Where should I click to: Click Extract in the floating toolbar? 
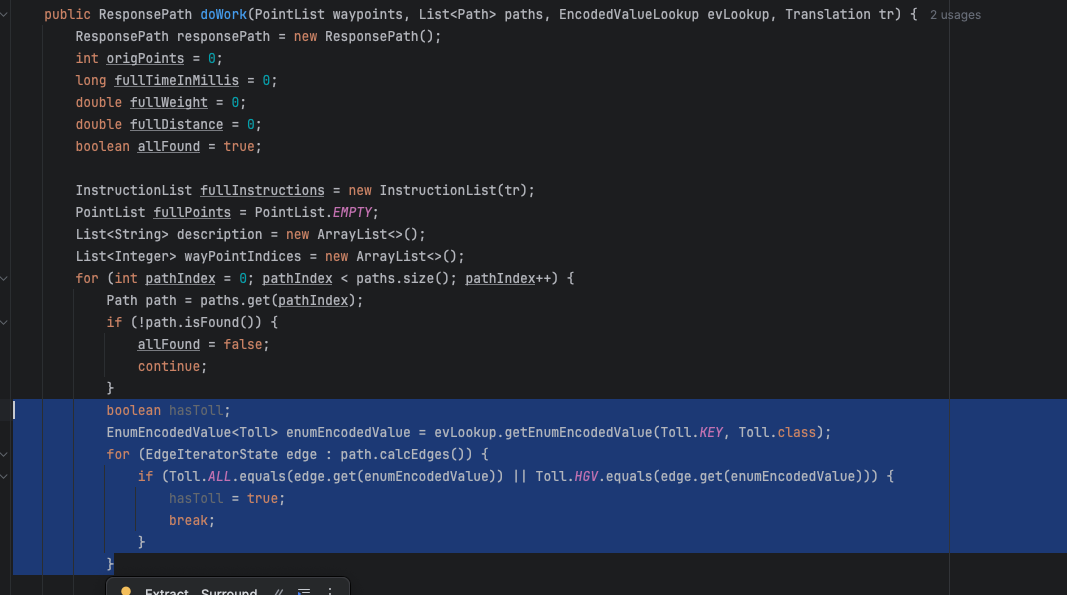[x=167, y=591]
